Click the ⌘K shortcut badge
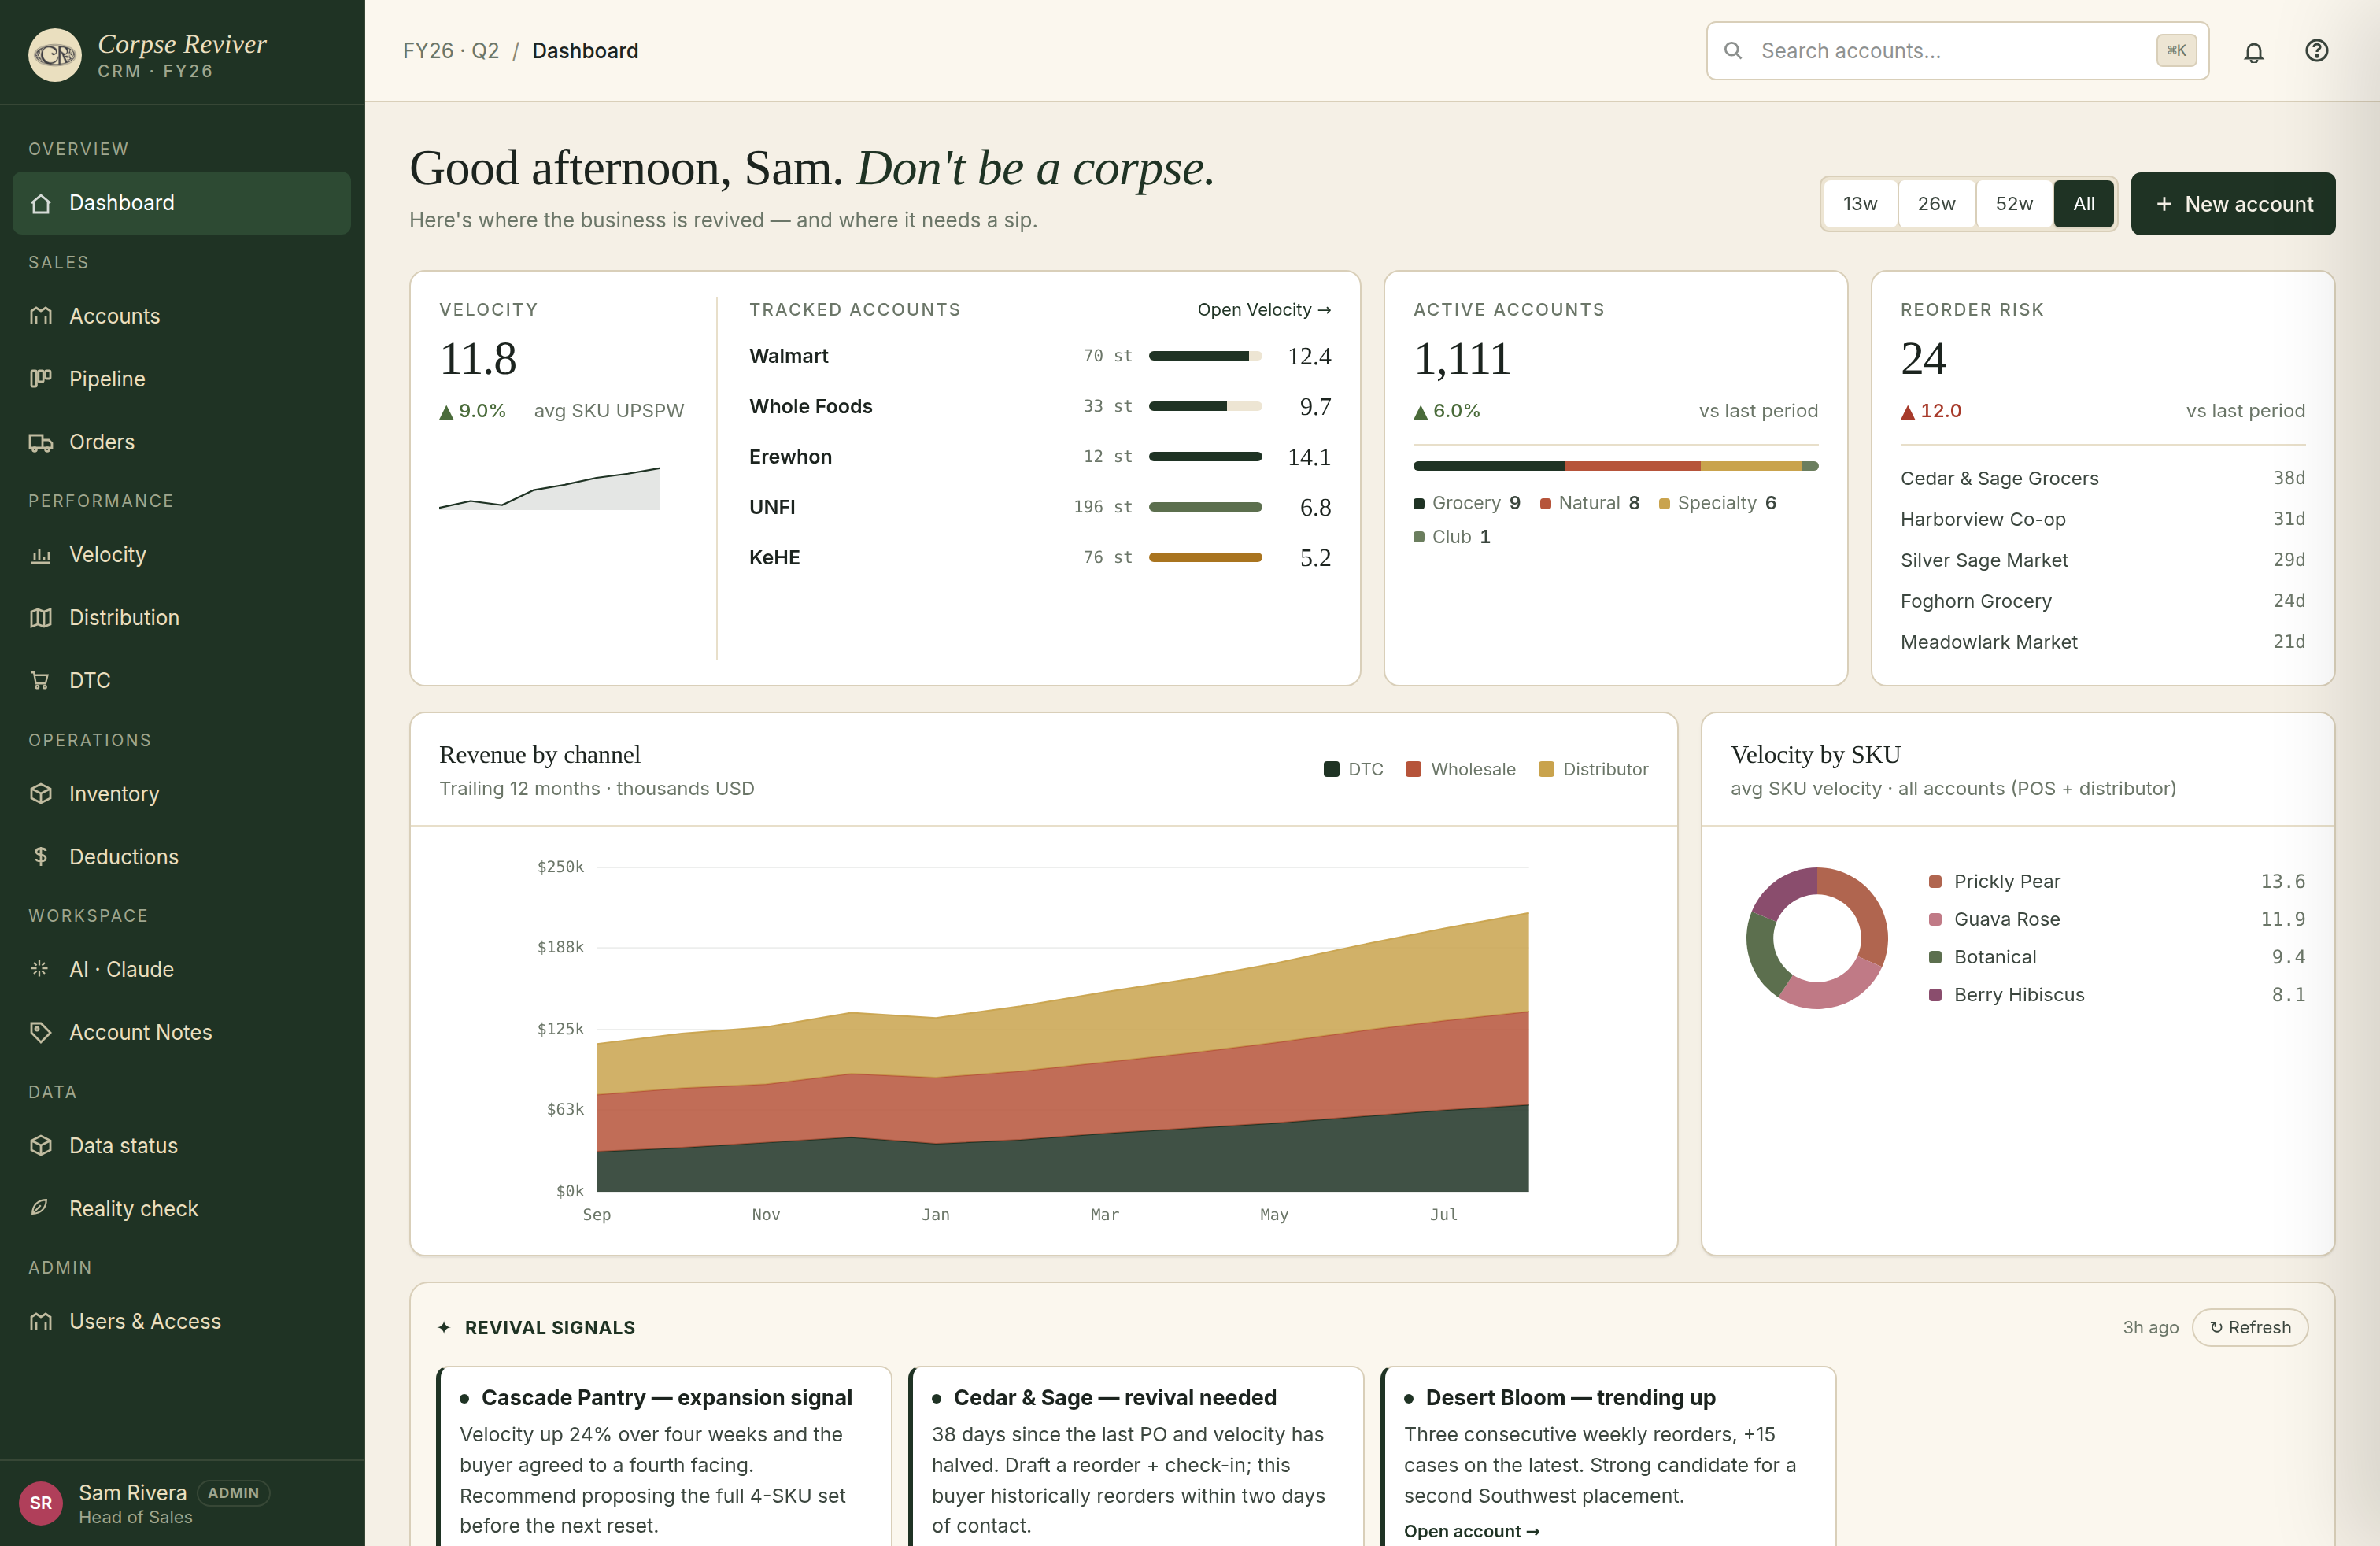The image size is (2380, 1546). [2176, 51]
